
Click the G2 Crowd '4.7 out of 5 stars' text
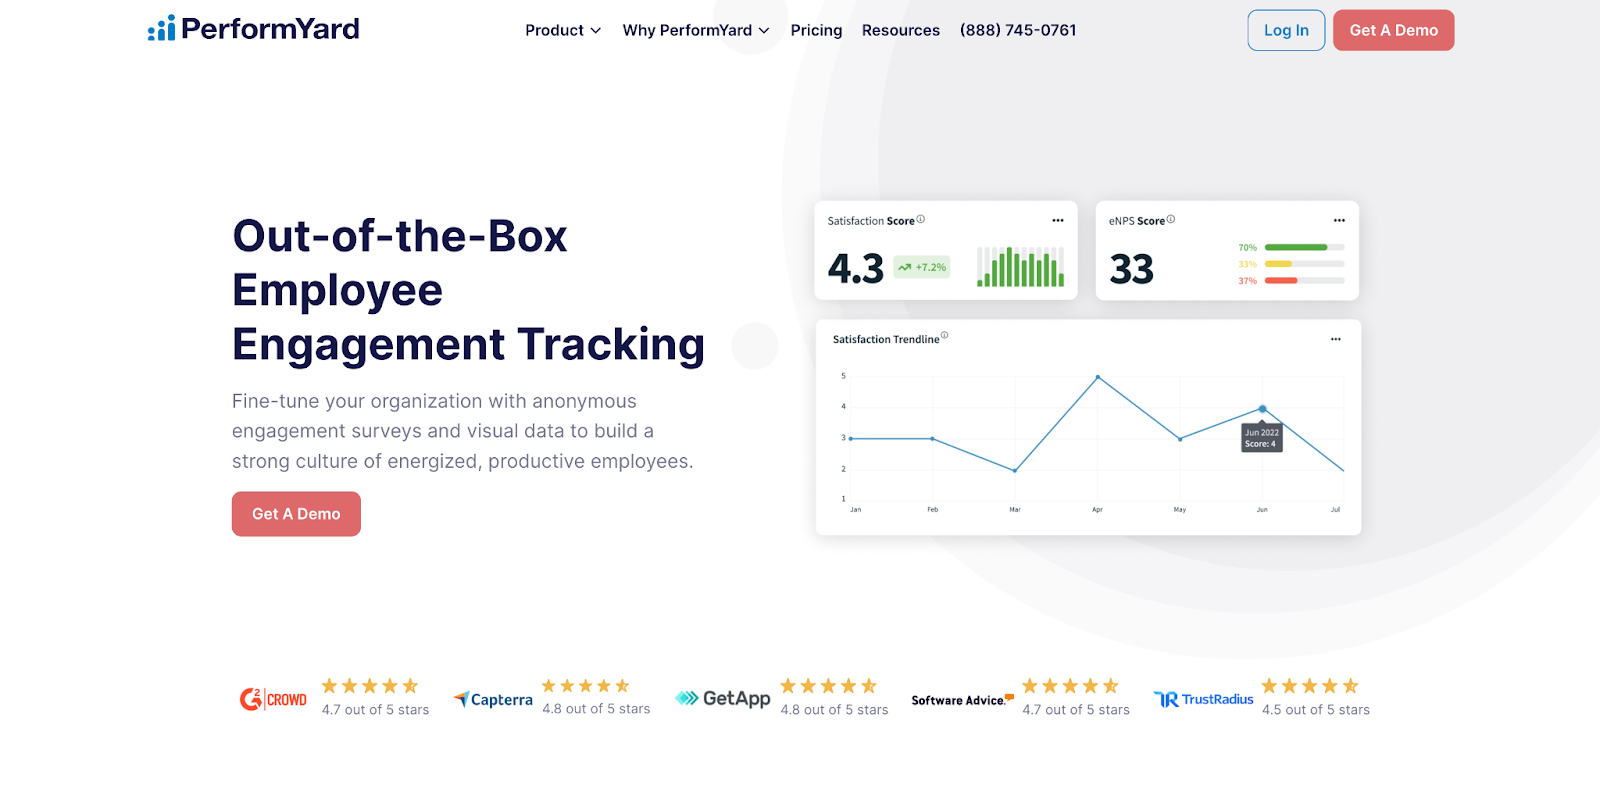(x=376, y=710)
